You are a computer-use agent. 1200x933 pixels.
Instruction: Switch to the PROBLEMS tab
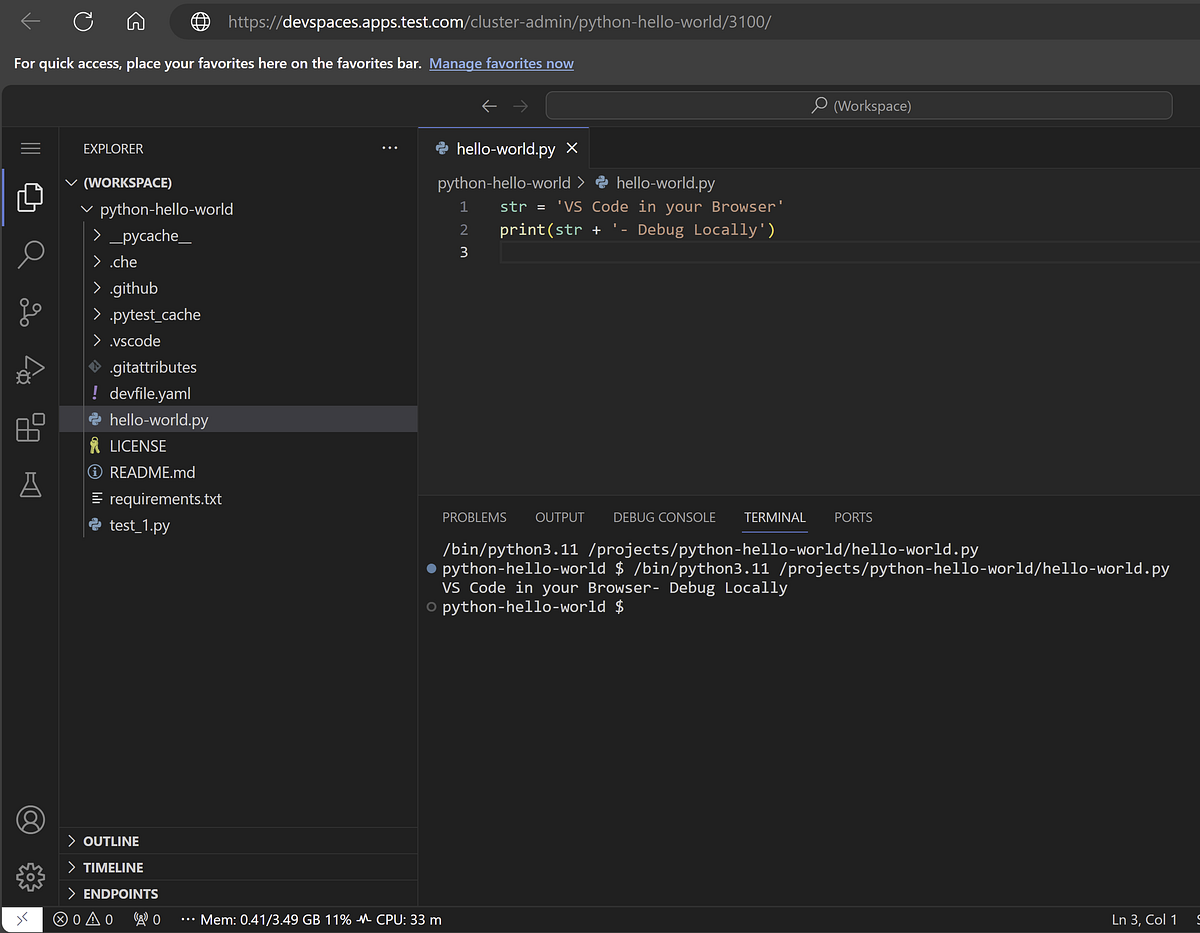point(474,517)
